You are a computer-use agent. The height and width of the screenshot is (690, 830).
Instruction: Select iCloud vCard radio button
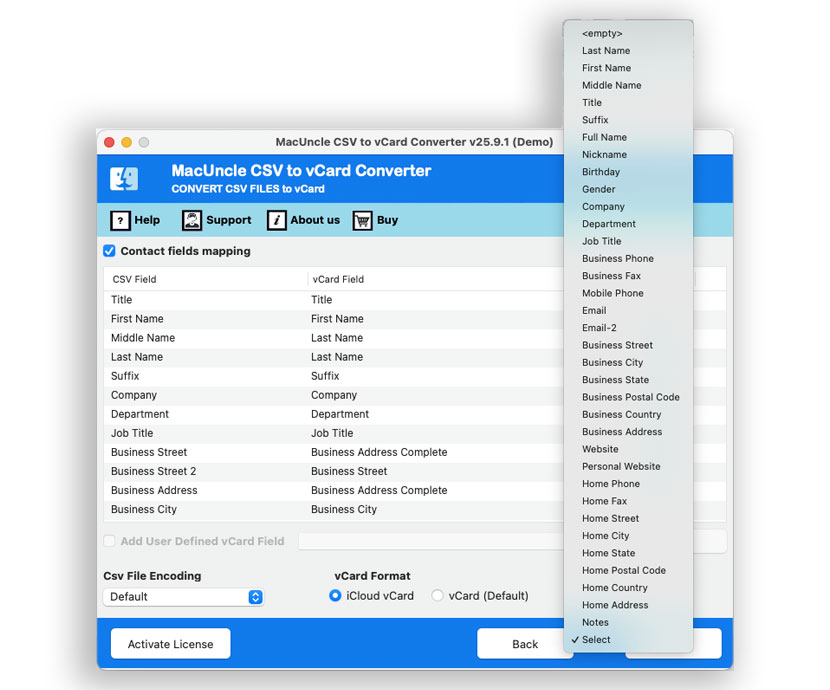coord(335,596)
